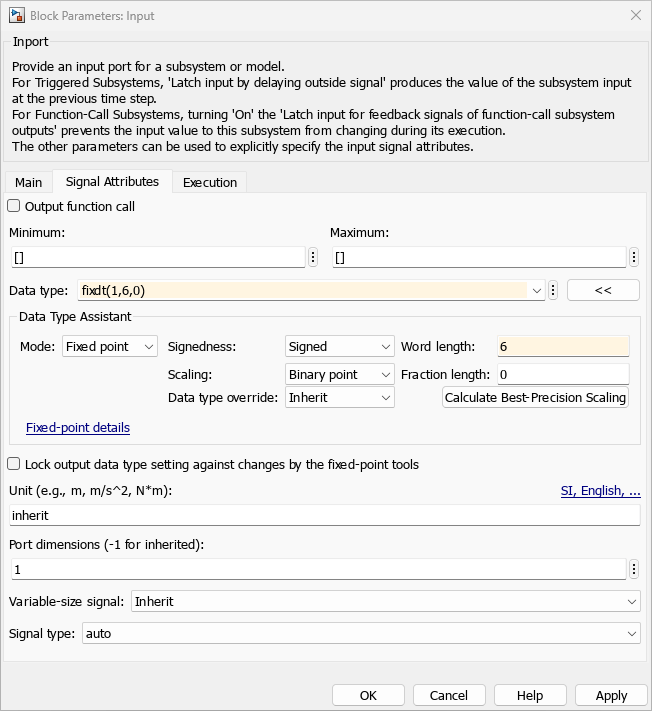This screenshot has height=711, width=652.
Task: Open the Mode dropdown showing Fixed point
Action: (110, 347)
